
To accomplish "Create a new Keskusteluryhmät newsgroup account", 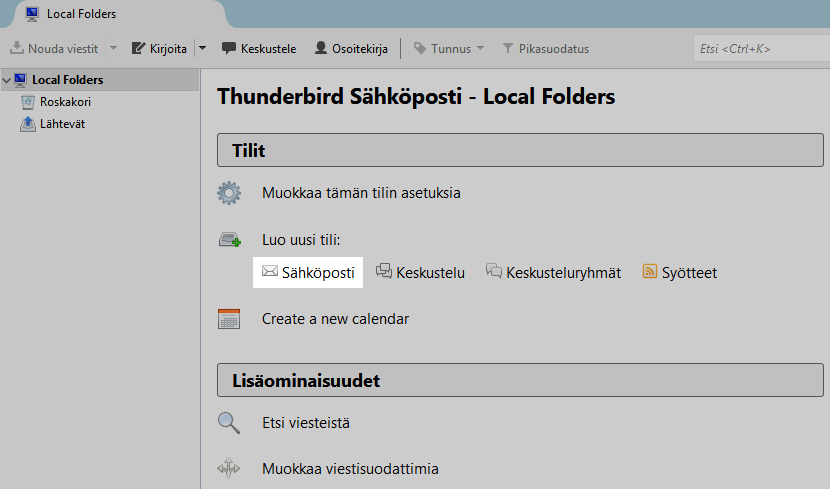I will pyautogui.click(x=553, y=273).
